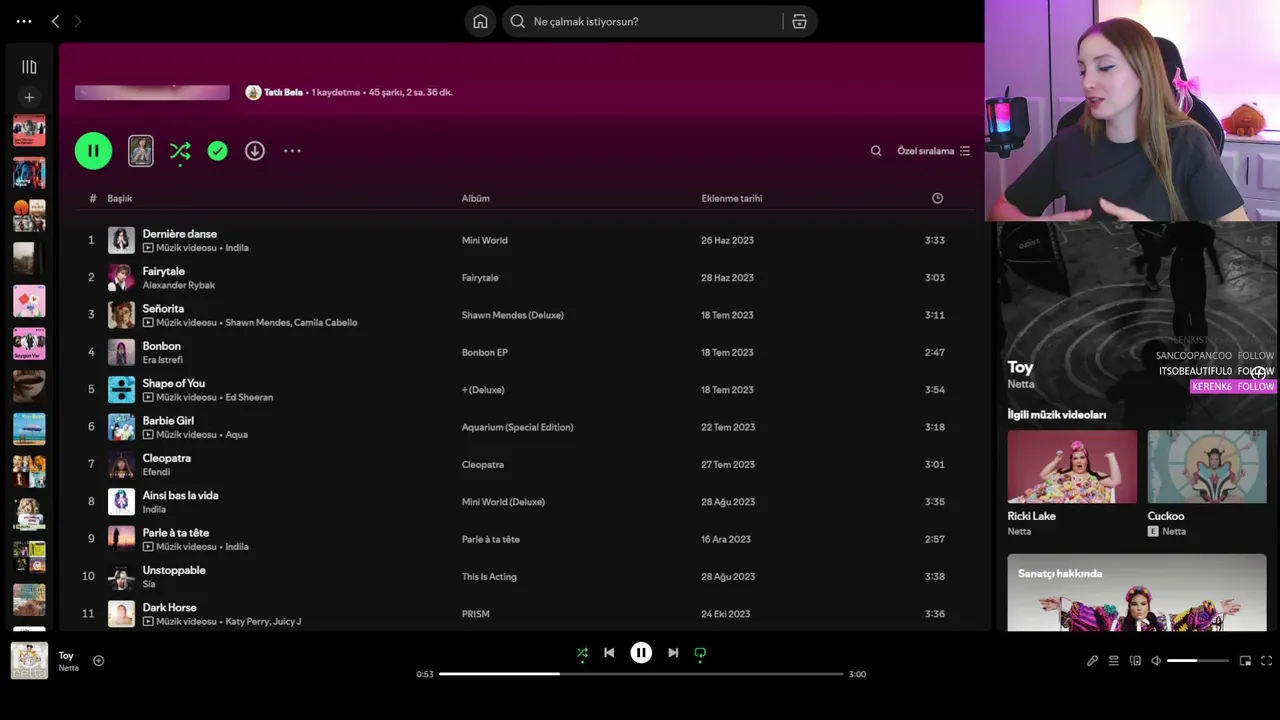Viewport: 1280px width, 720px height.
Task: Open Netta artist link in player bar
Action: (68, 668)
